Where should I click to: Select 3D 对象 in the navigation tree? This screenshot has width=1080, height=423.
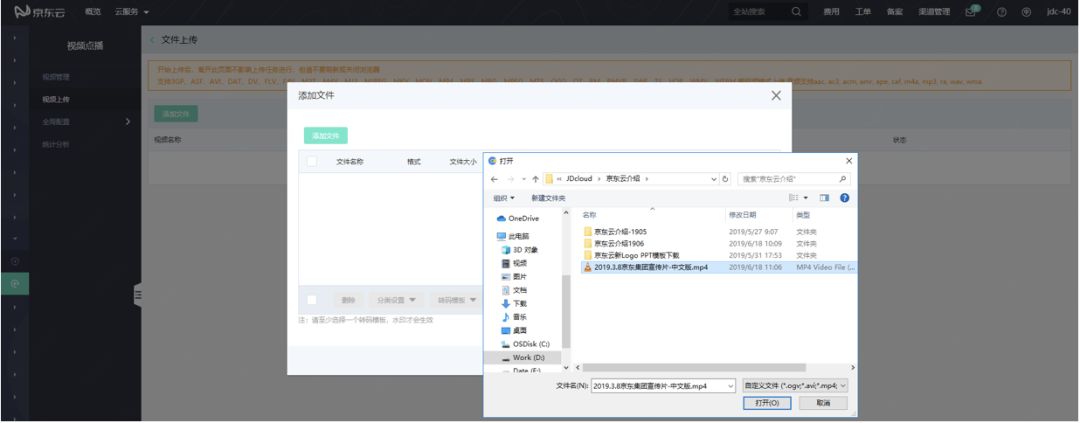[x=520, y=250]
